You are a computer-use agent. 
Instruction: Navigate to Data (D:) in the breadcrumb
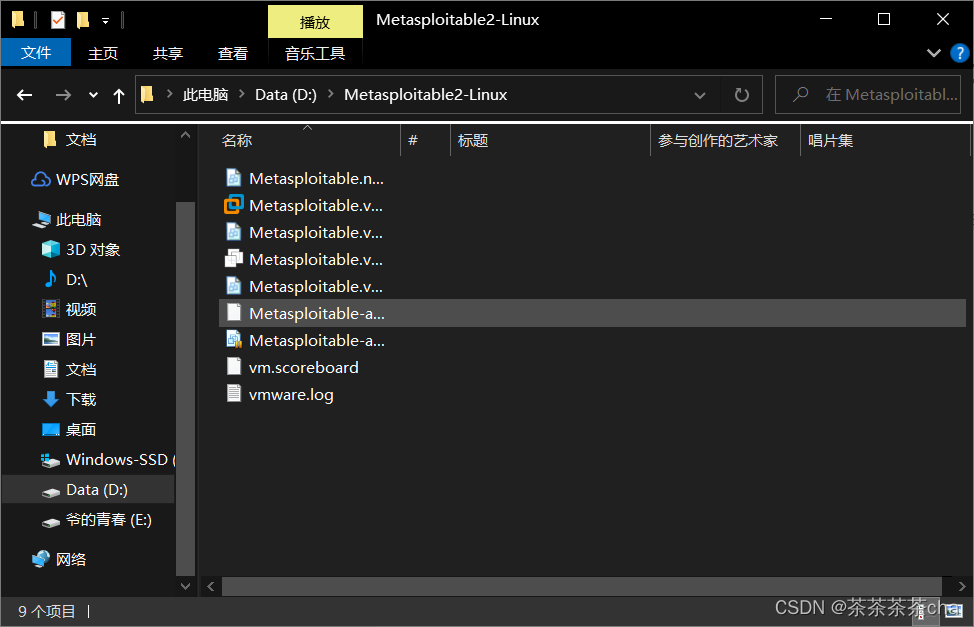pyautogui.click(x=286, y=94)
